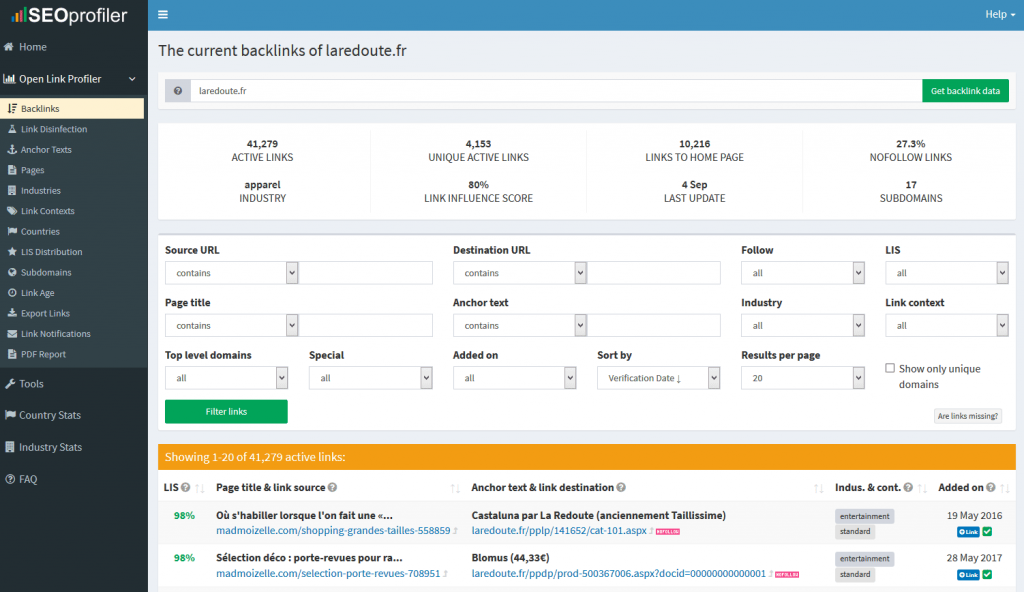Click the Get backlink data button

(x=965, y=91)
